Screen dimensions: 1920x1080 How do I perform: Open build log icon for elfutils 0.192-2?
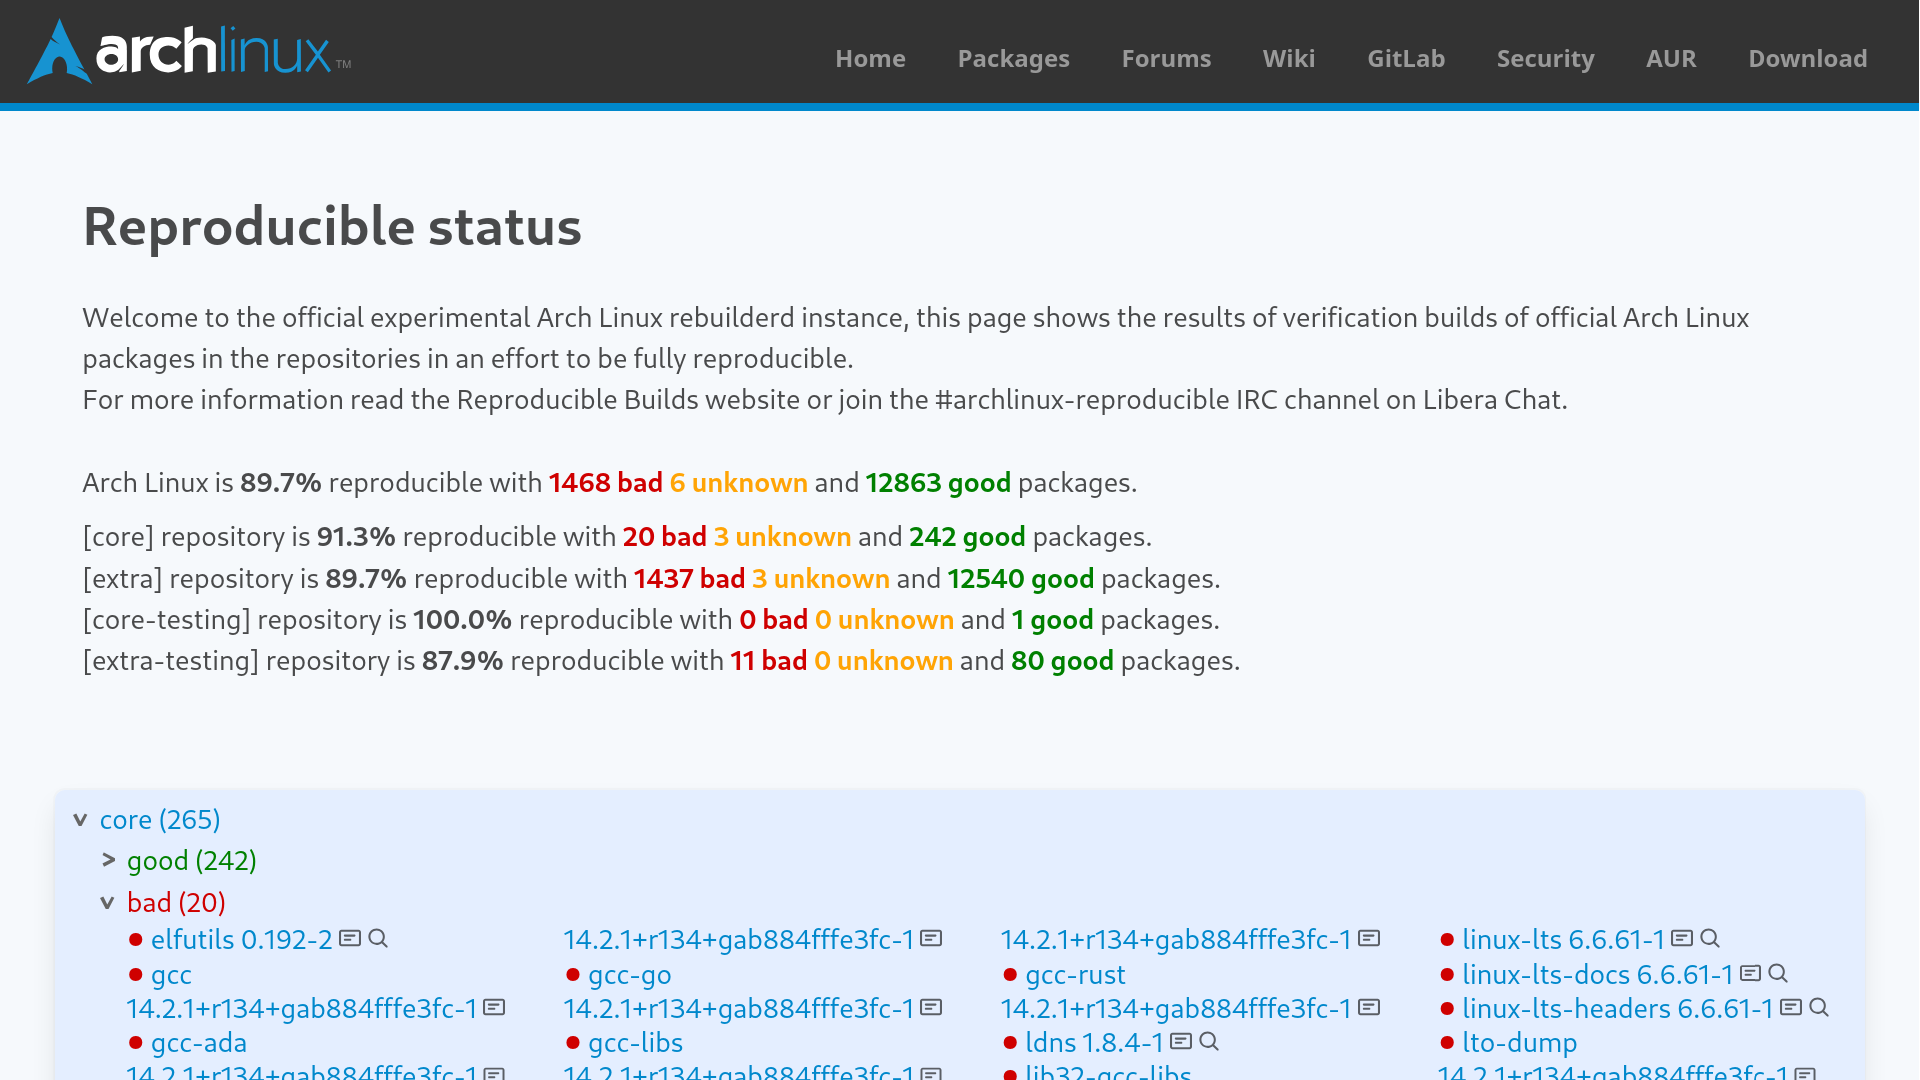click(x=349, y=938)
